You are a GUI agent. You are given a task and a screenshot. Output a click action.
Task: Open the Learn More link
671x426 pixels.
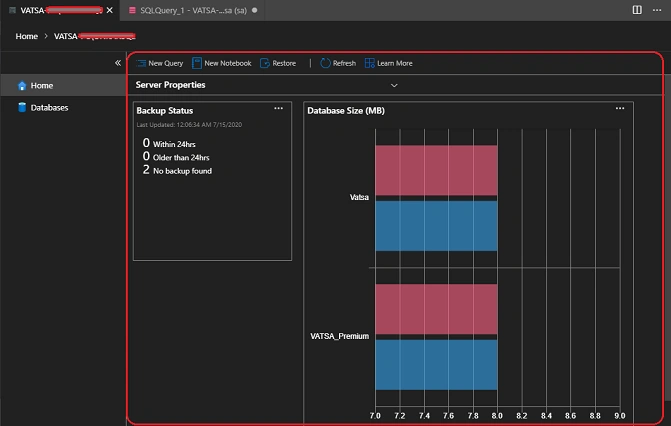coord(389,63)
